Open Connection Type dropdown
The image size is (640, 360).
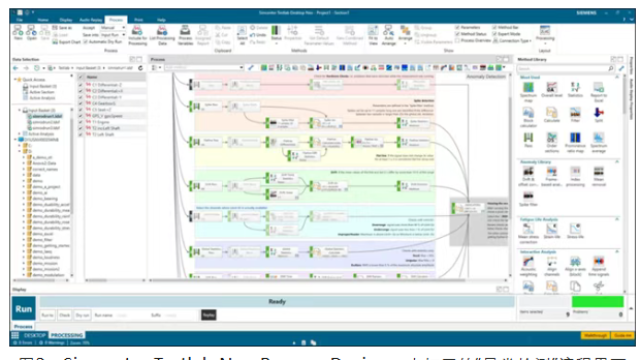click(512, 41)
